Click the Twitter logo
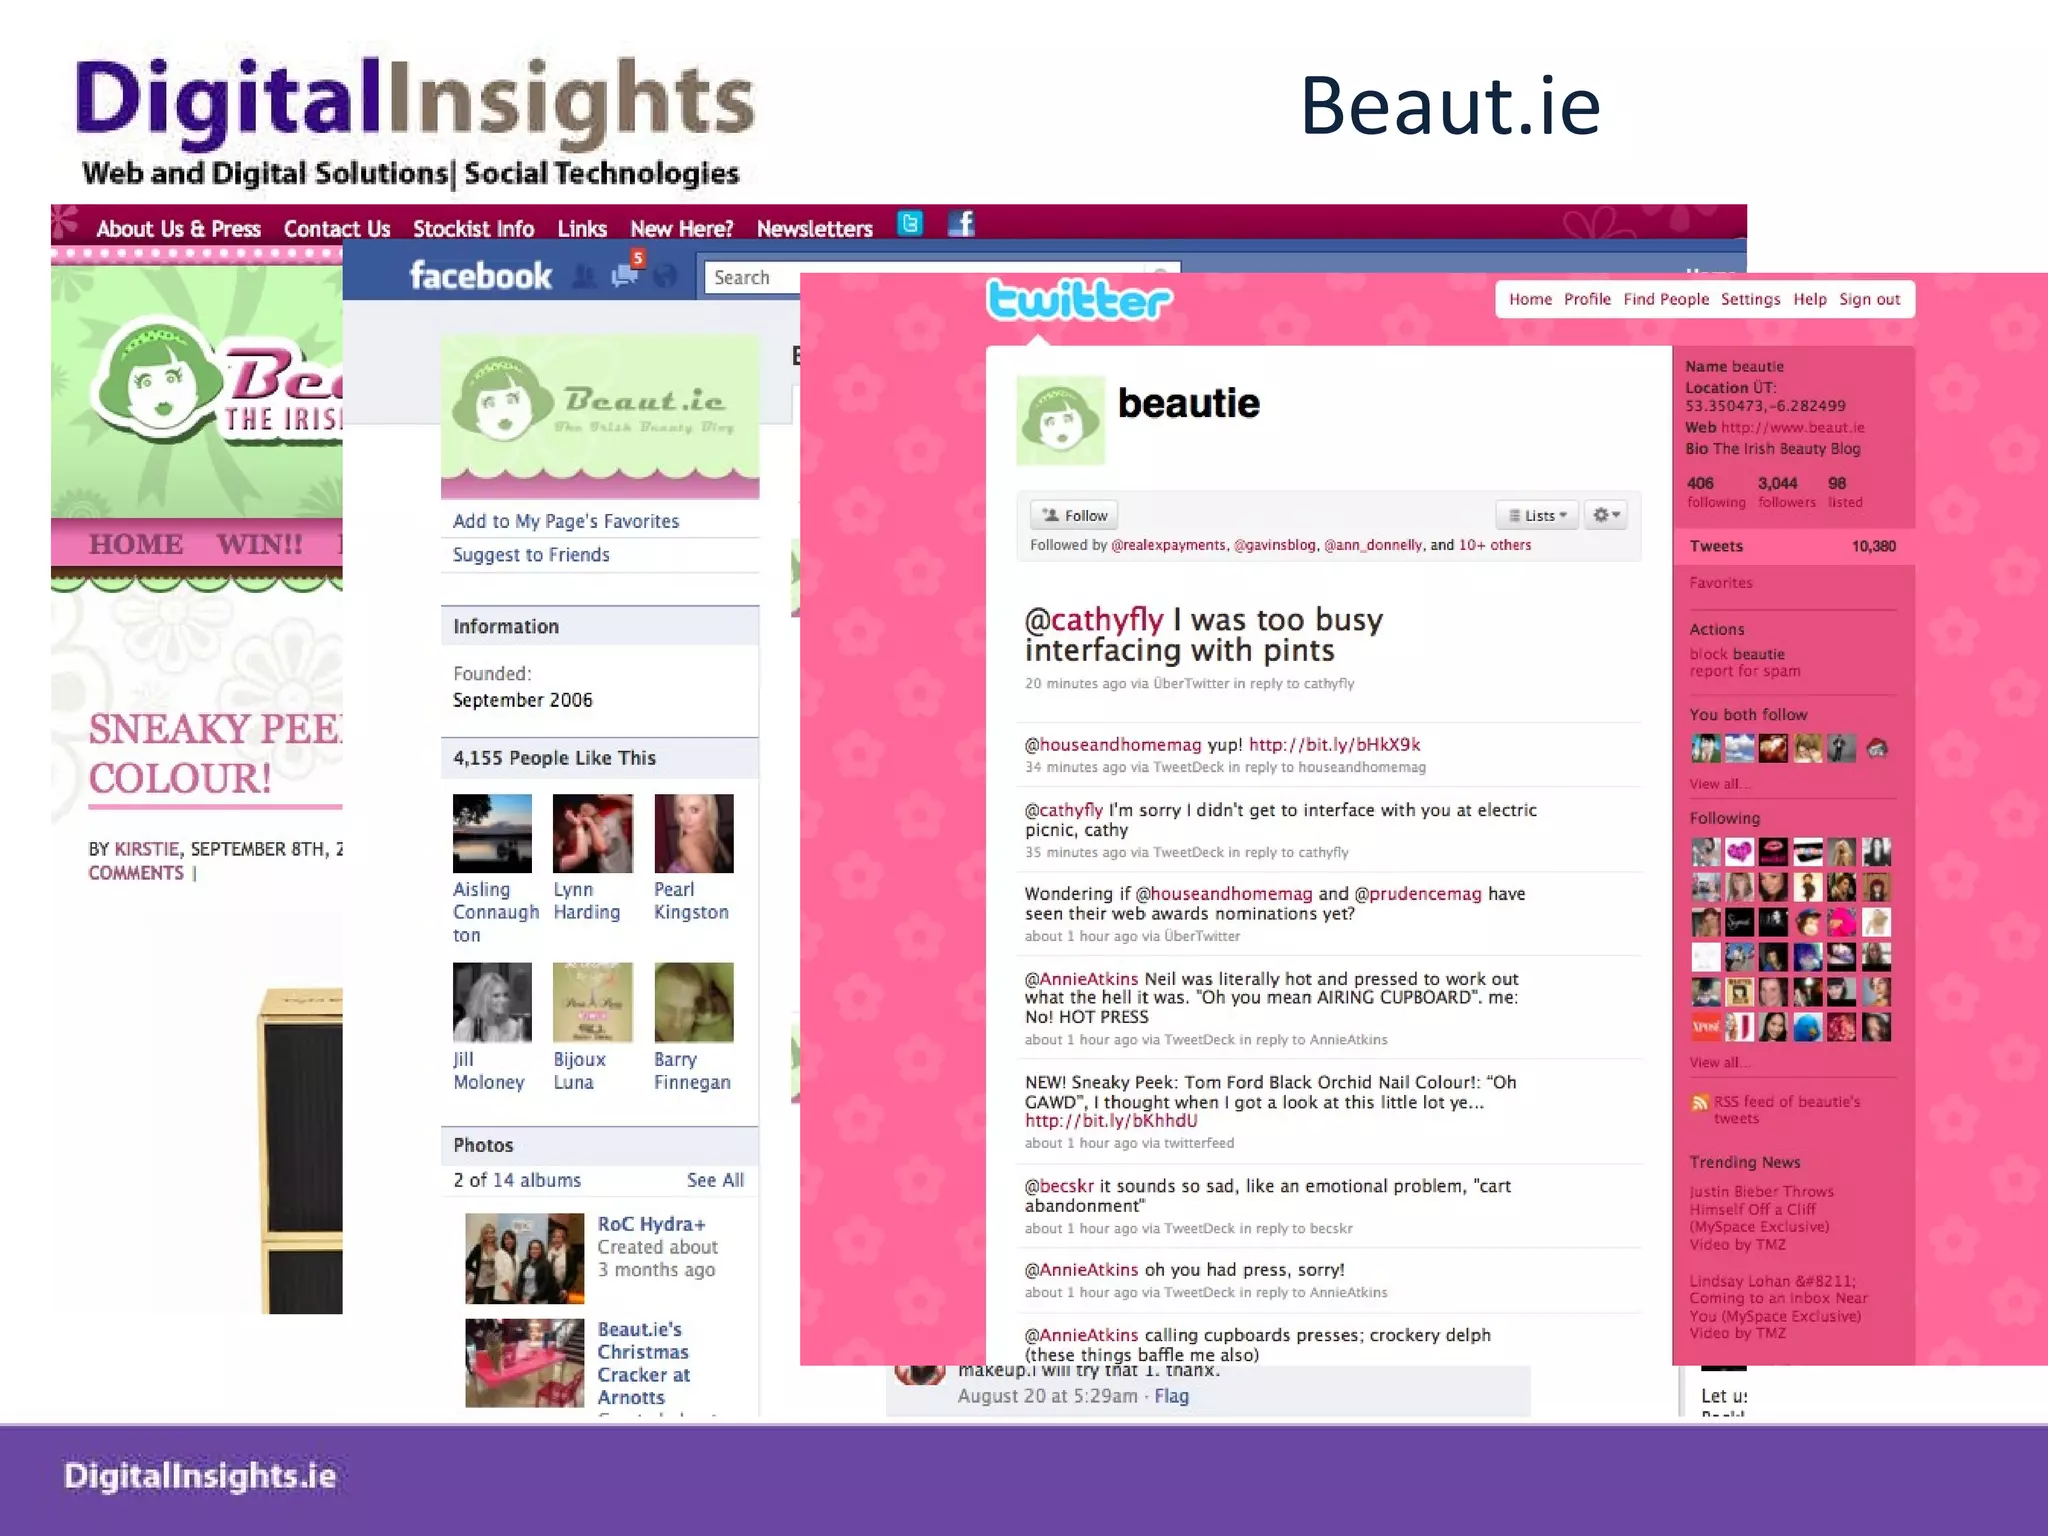2048x1536 pixels. pyautogui.click(x=1078, y=300)
